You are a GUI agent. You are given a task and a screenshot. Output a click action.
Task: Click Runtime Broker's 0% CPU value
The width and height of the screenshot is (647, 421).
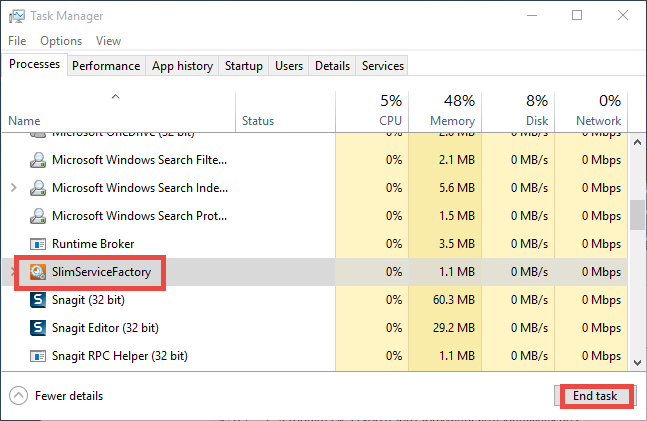point(394,244)
